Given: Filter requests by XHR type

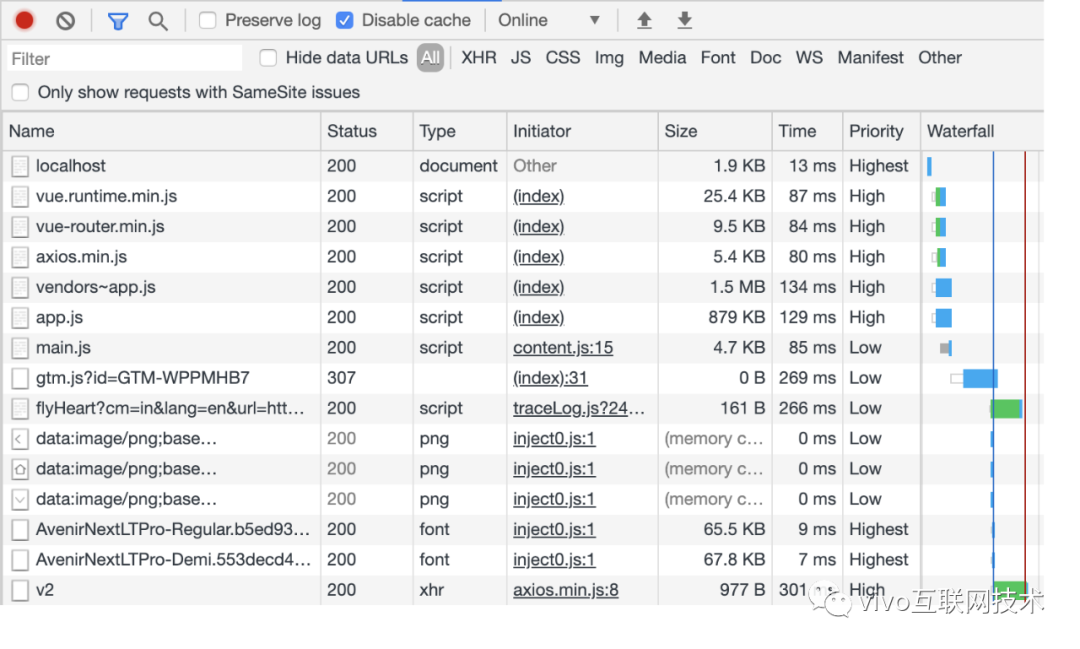Looking at the screenshot, I should [x=478, y=58].
